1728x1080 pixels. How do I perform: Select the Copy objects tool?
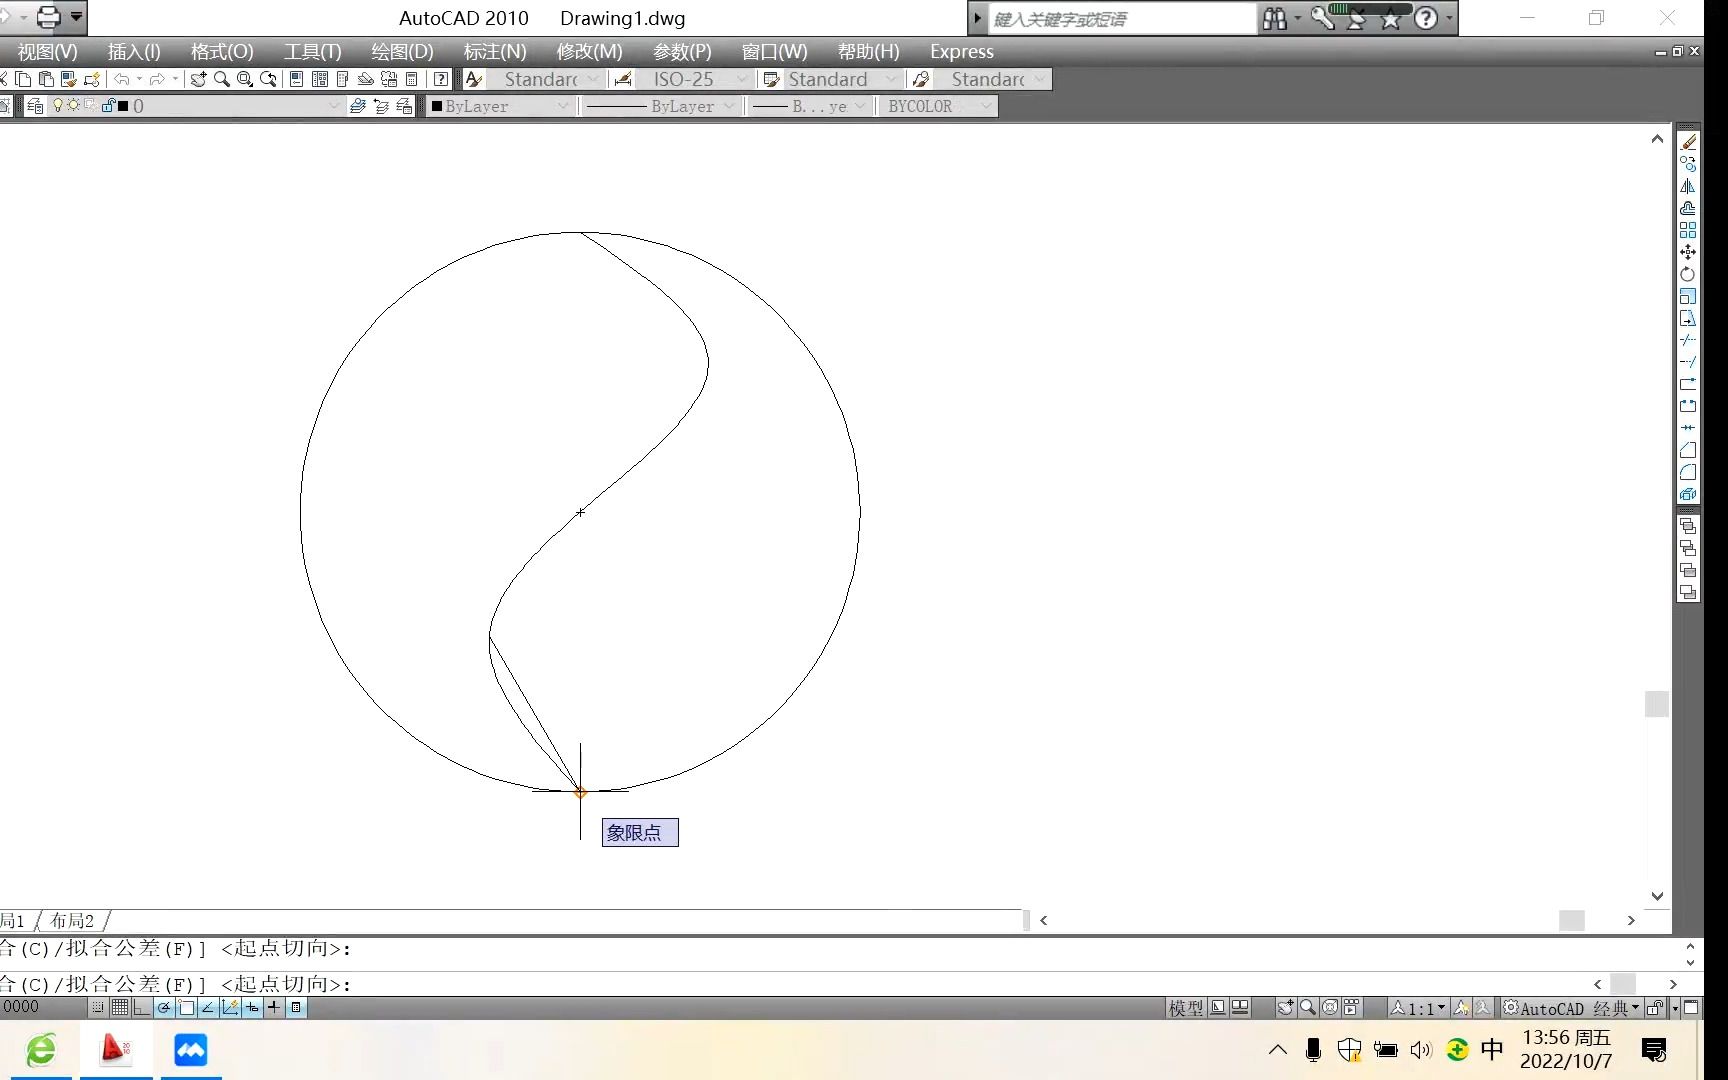click(1688, 164)
